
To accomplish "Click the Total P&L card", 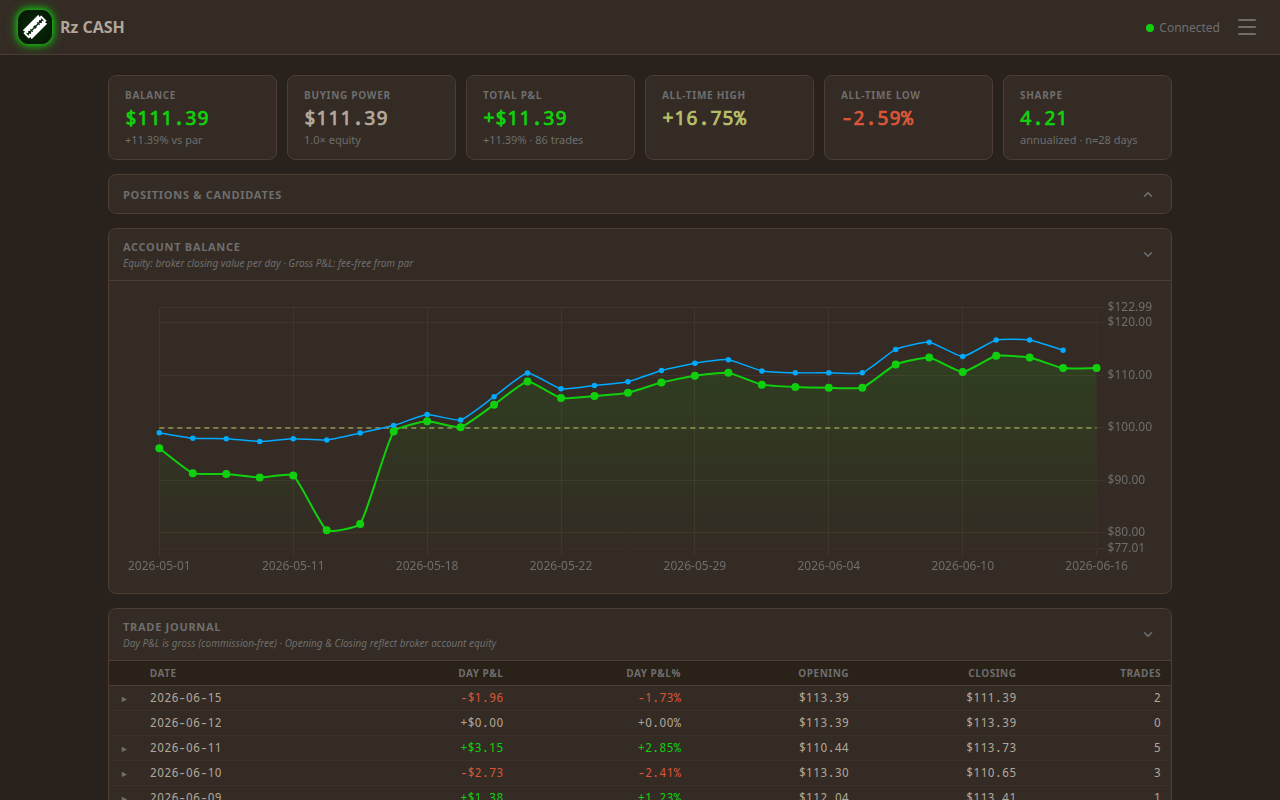I will 550,118.
